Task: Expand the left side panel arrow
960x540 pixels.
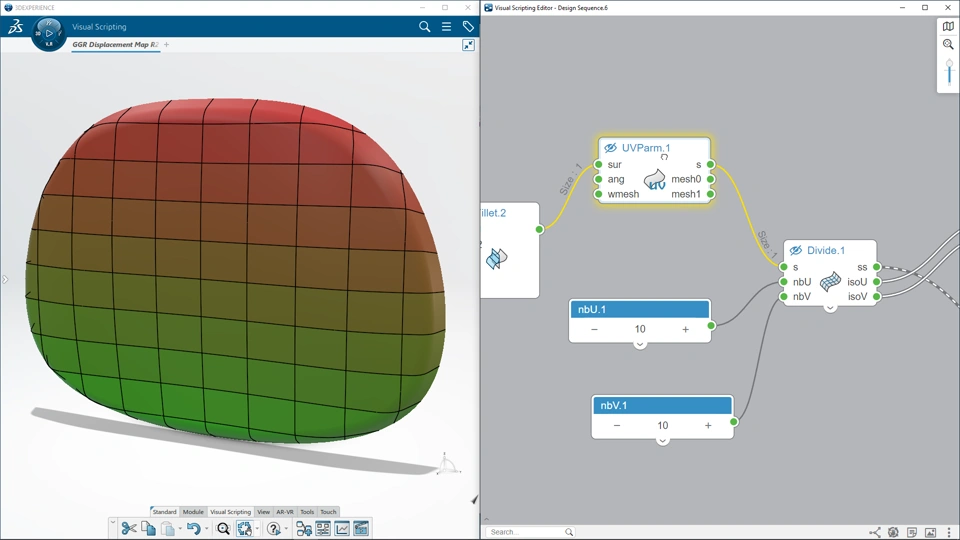Action: coord(5,280)
